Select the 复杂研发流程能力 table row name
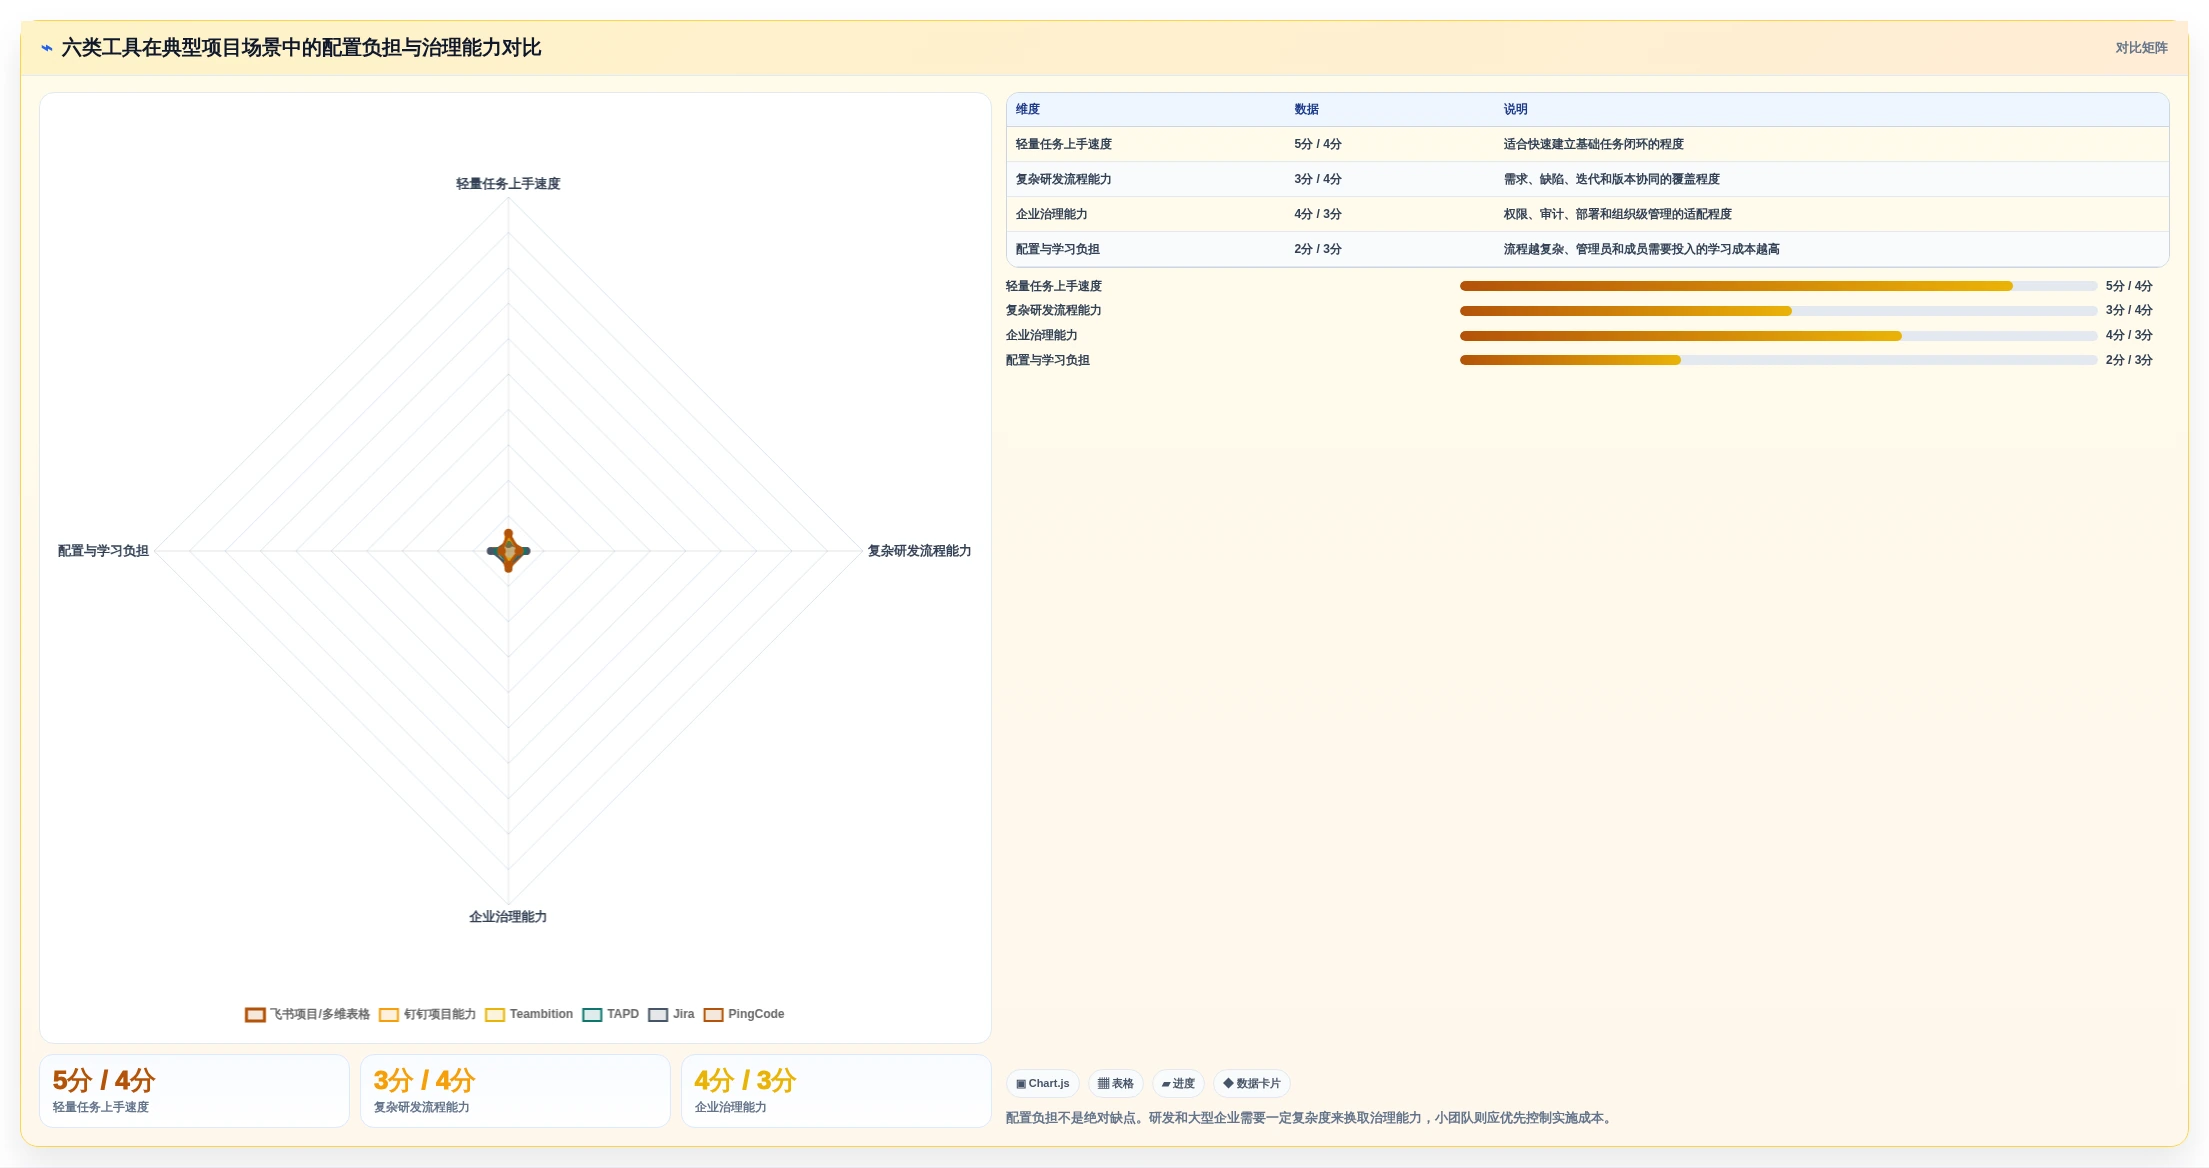The image size is (2209, 1168). pyautogui.click(x=1064, y=179)
